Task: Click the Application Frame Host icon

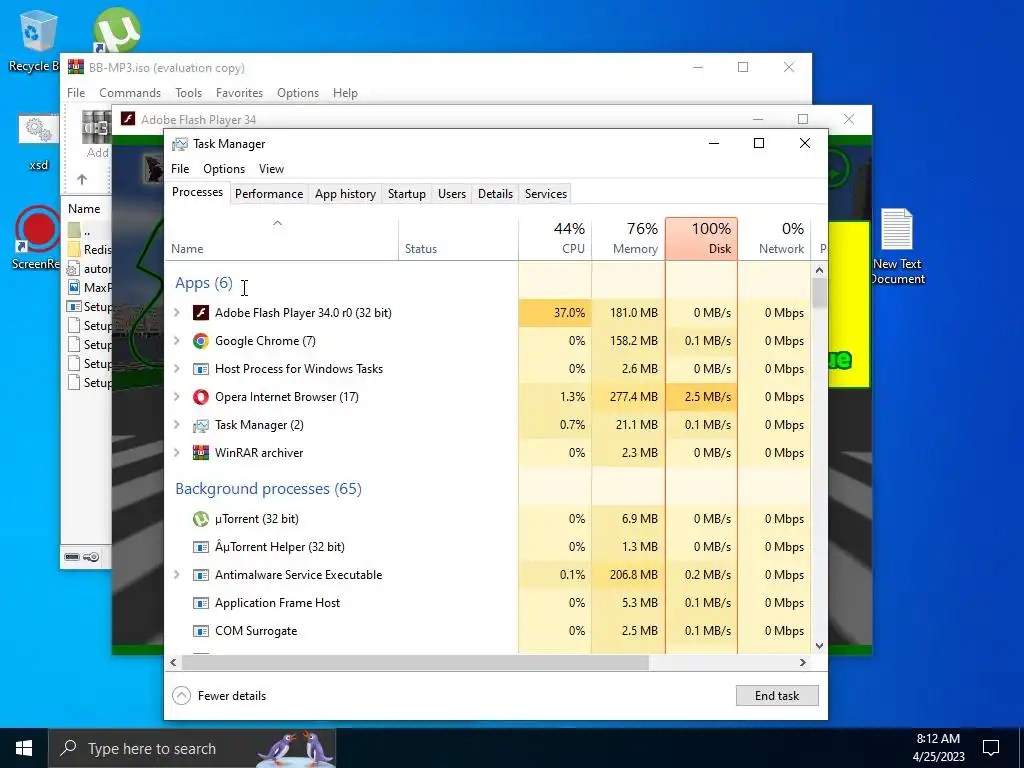Action: 200,603
